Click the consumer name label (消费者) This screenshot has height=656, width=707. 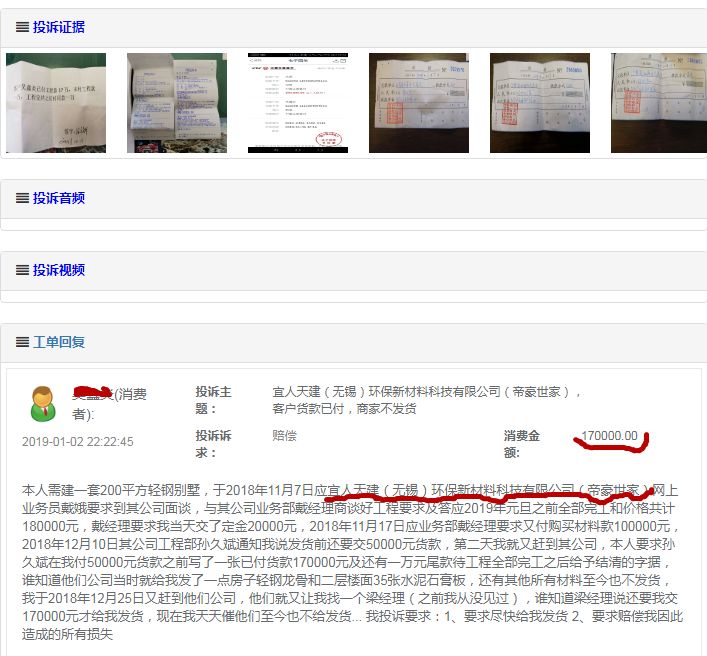(109, 404)
